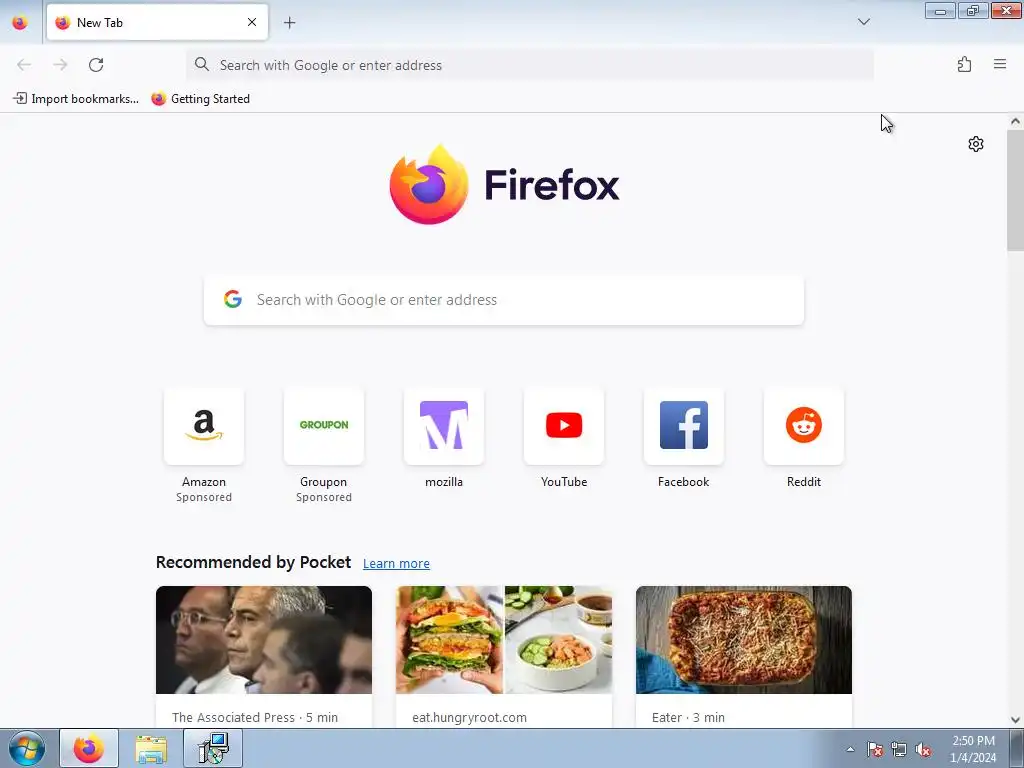Focus the center Google search box

pos(504,300)
